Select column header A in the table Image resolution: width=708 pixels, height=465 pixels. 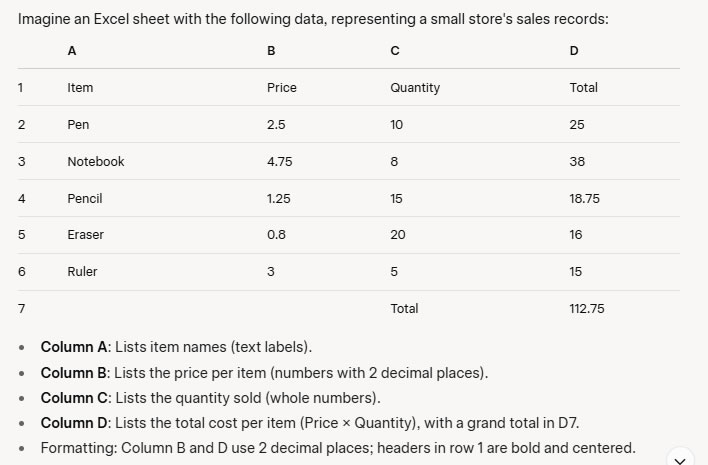pos(72,51)
